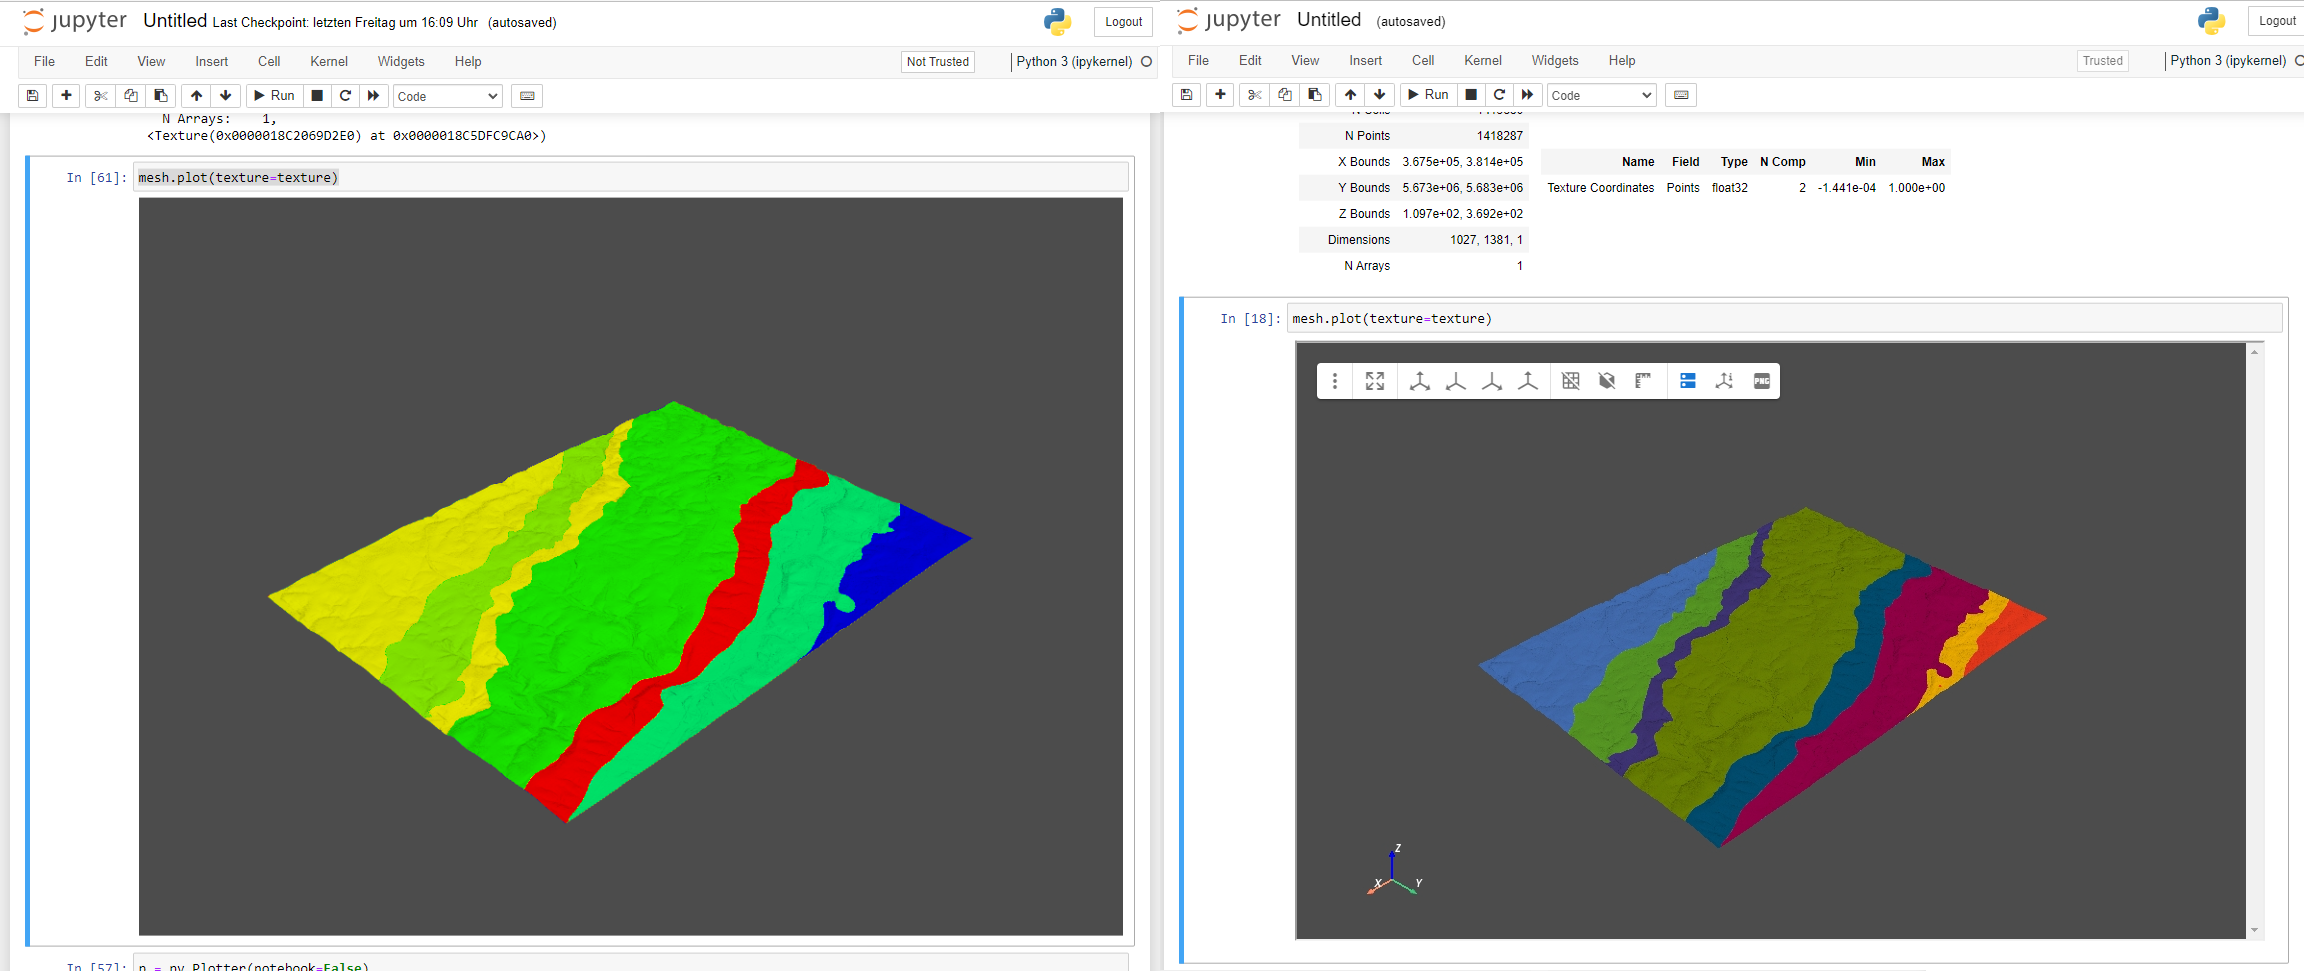This screenshot has height=971, width=2304.
Task: Log out of the right notebook
Action: [x=2276, y=21]
